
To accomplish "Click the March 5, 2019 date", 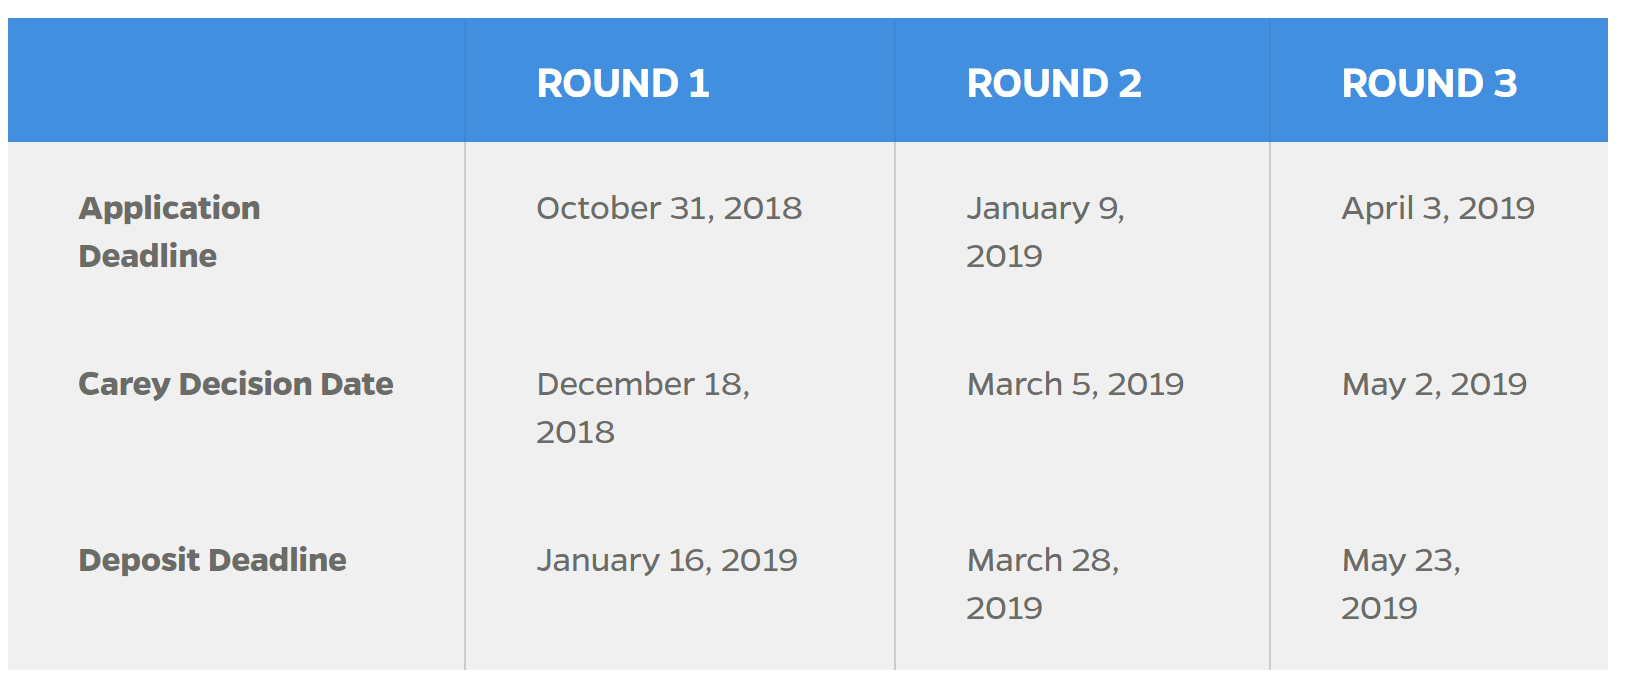I will [1075, 384].
